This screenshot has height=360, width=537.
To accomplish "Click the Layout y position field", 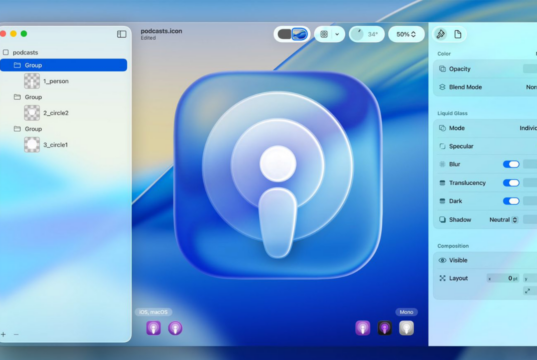I will (x=530, y=278).
